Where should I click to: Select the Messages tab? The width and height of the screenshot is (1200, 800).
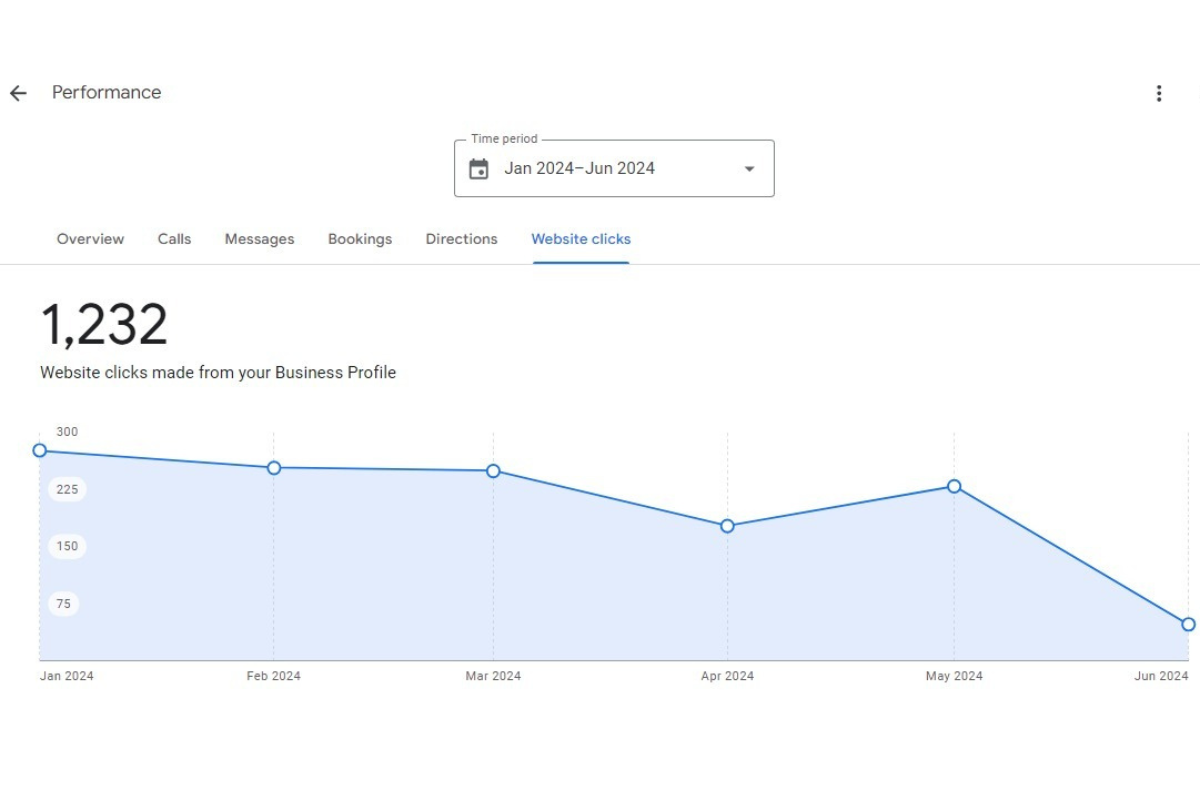(259, 239)
